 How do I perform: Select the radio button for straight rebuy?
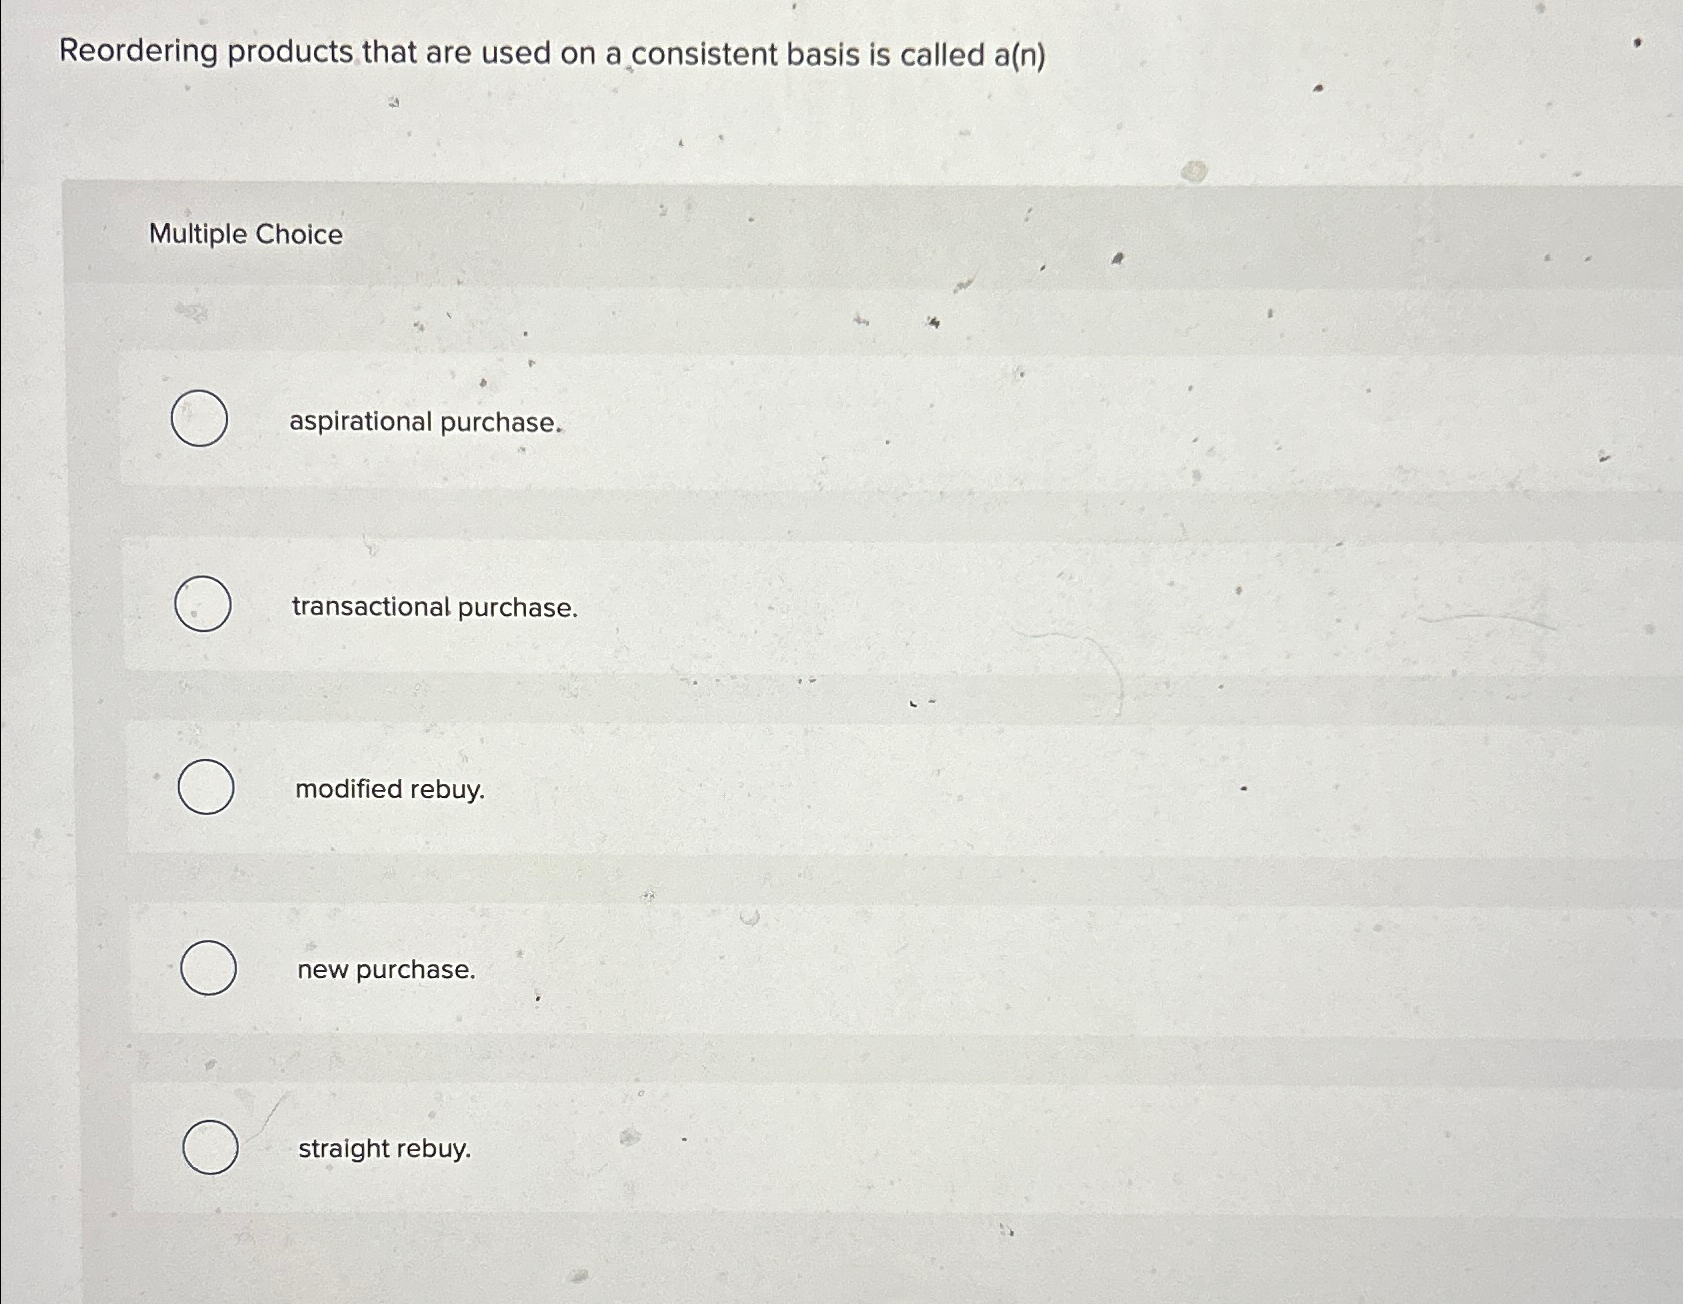coord(210,1149)
